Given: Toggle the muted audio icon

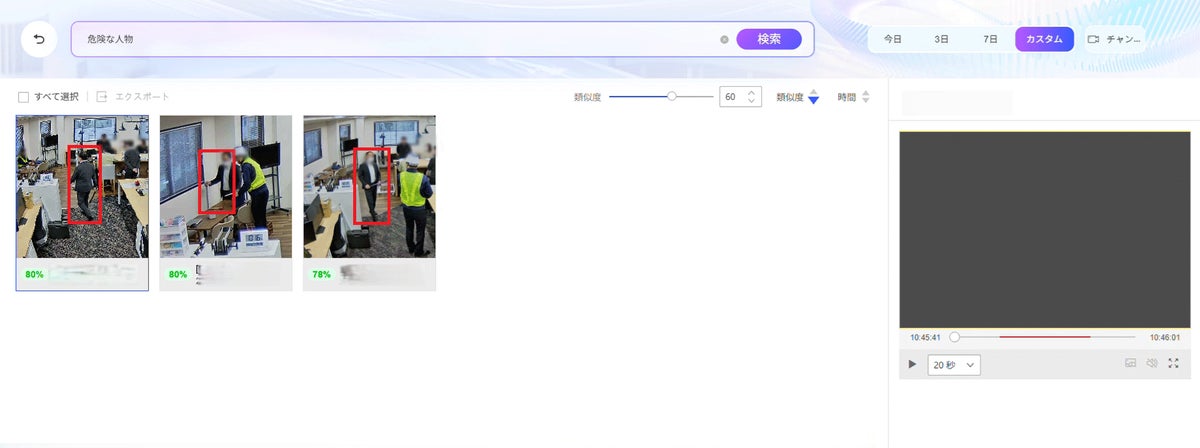Looking at the screenshot, I should [1152, 364].
